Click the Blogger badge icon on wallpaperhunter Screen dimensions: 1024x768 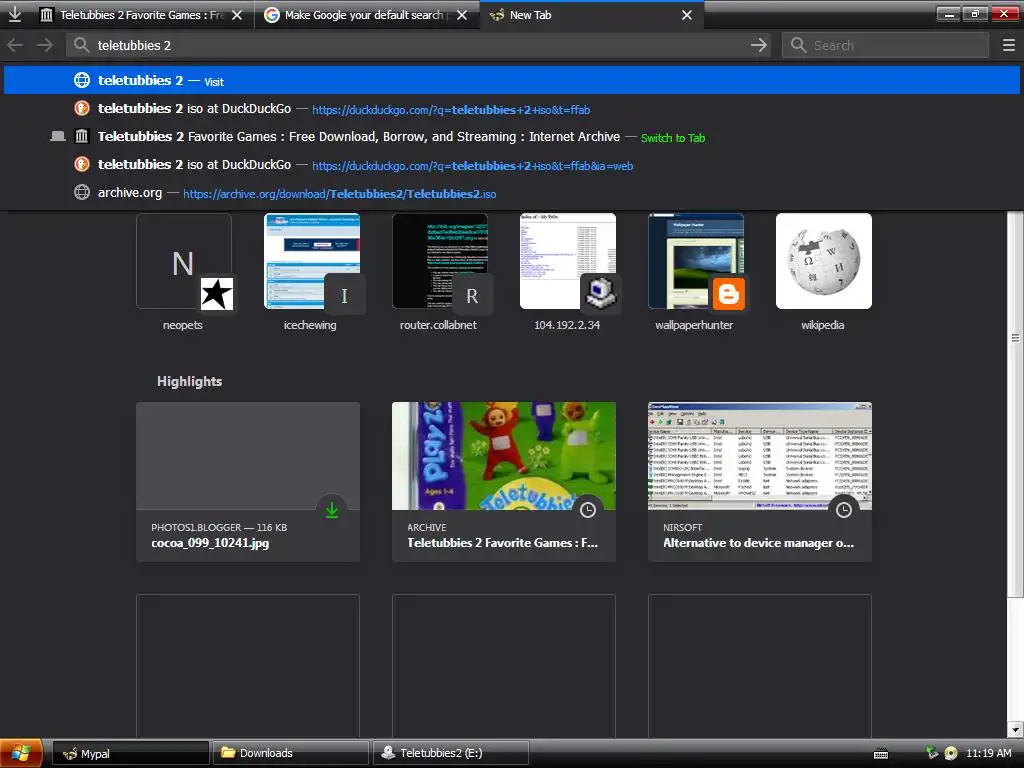pyautogui.click(x=728, y=294)
